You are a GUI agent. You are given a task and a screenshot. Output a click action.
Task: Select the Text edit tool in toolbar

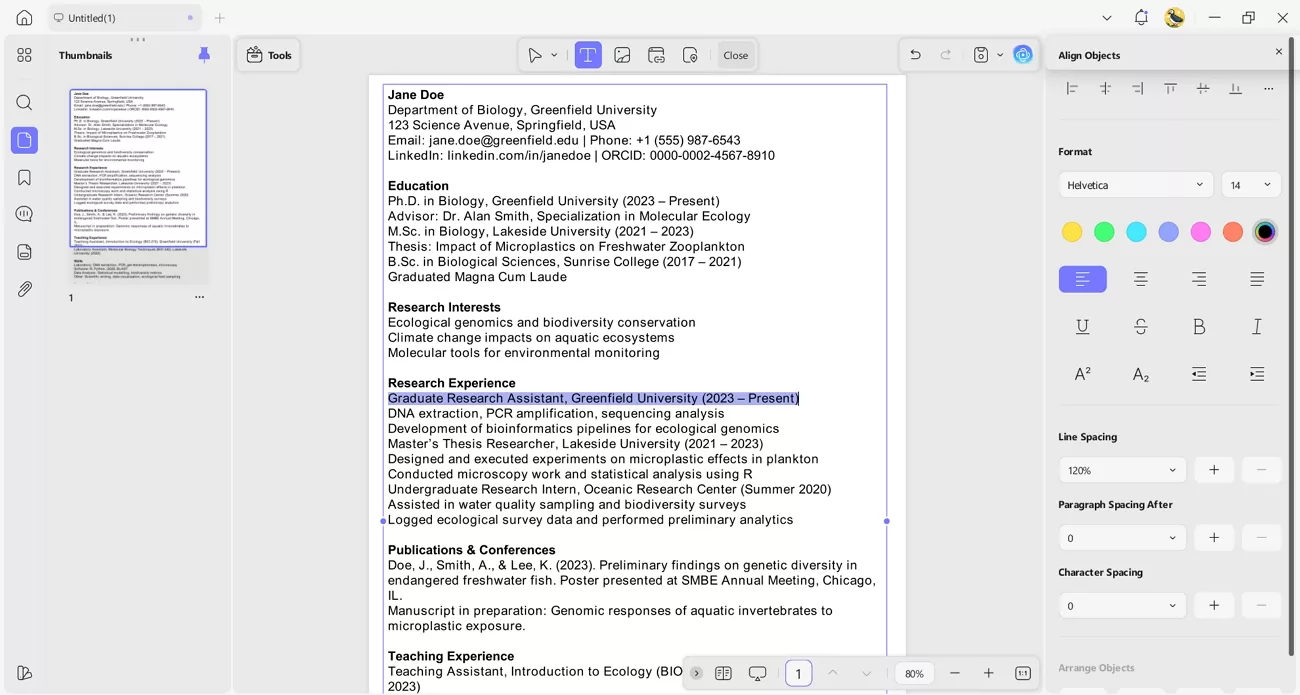tap(588, 55)
